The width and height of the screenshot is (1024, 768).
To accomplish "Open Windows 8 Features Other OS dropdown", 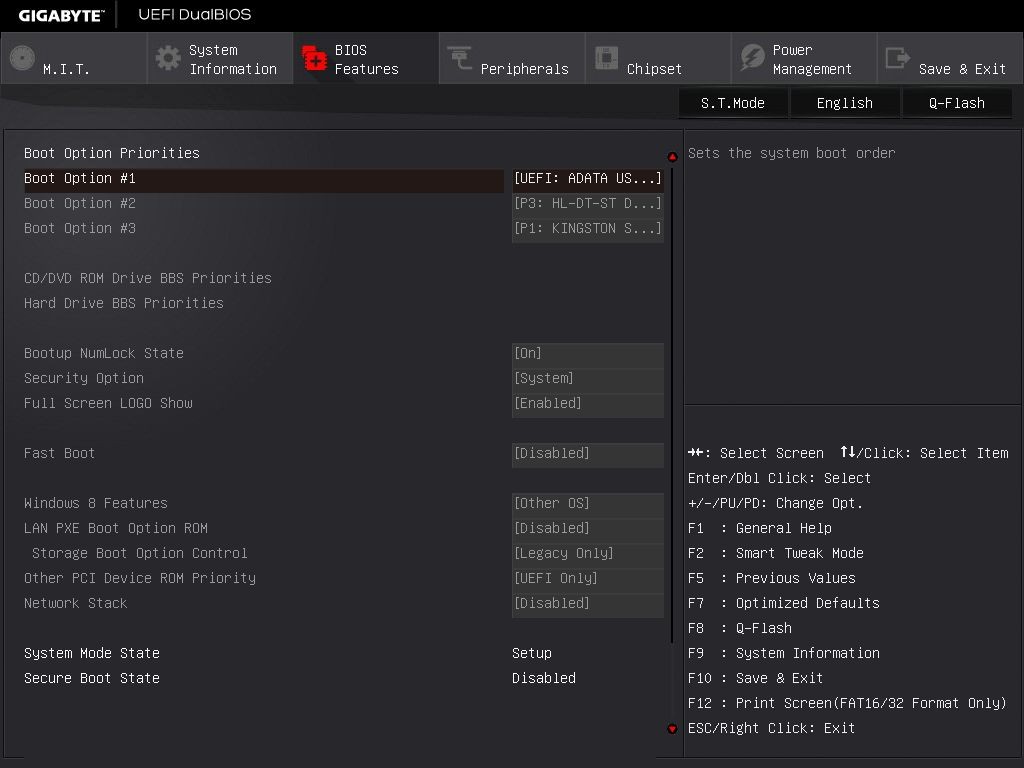I will [587, 503].
